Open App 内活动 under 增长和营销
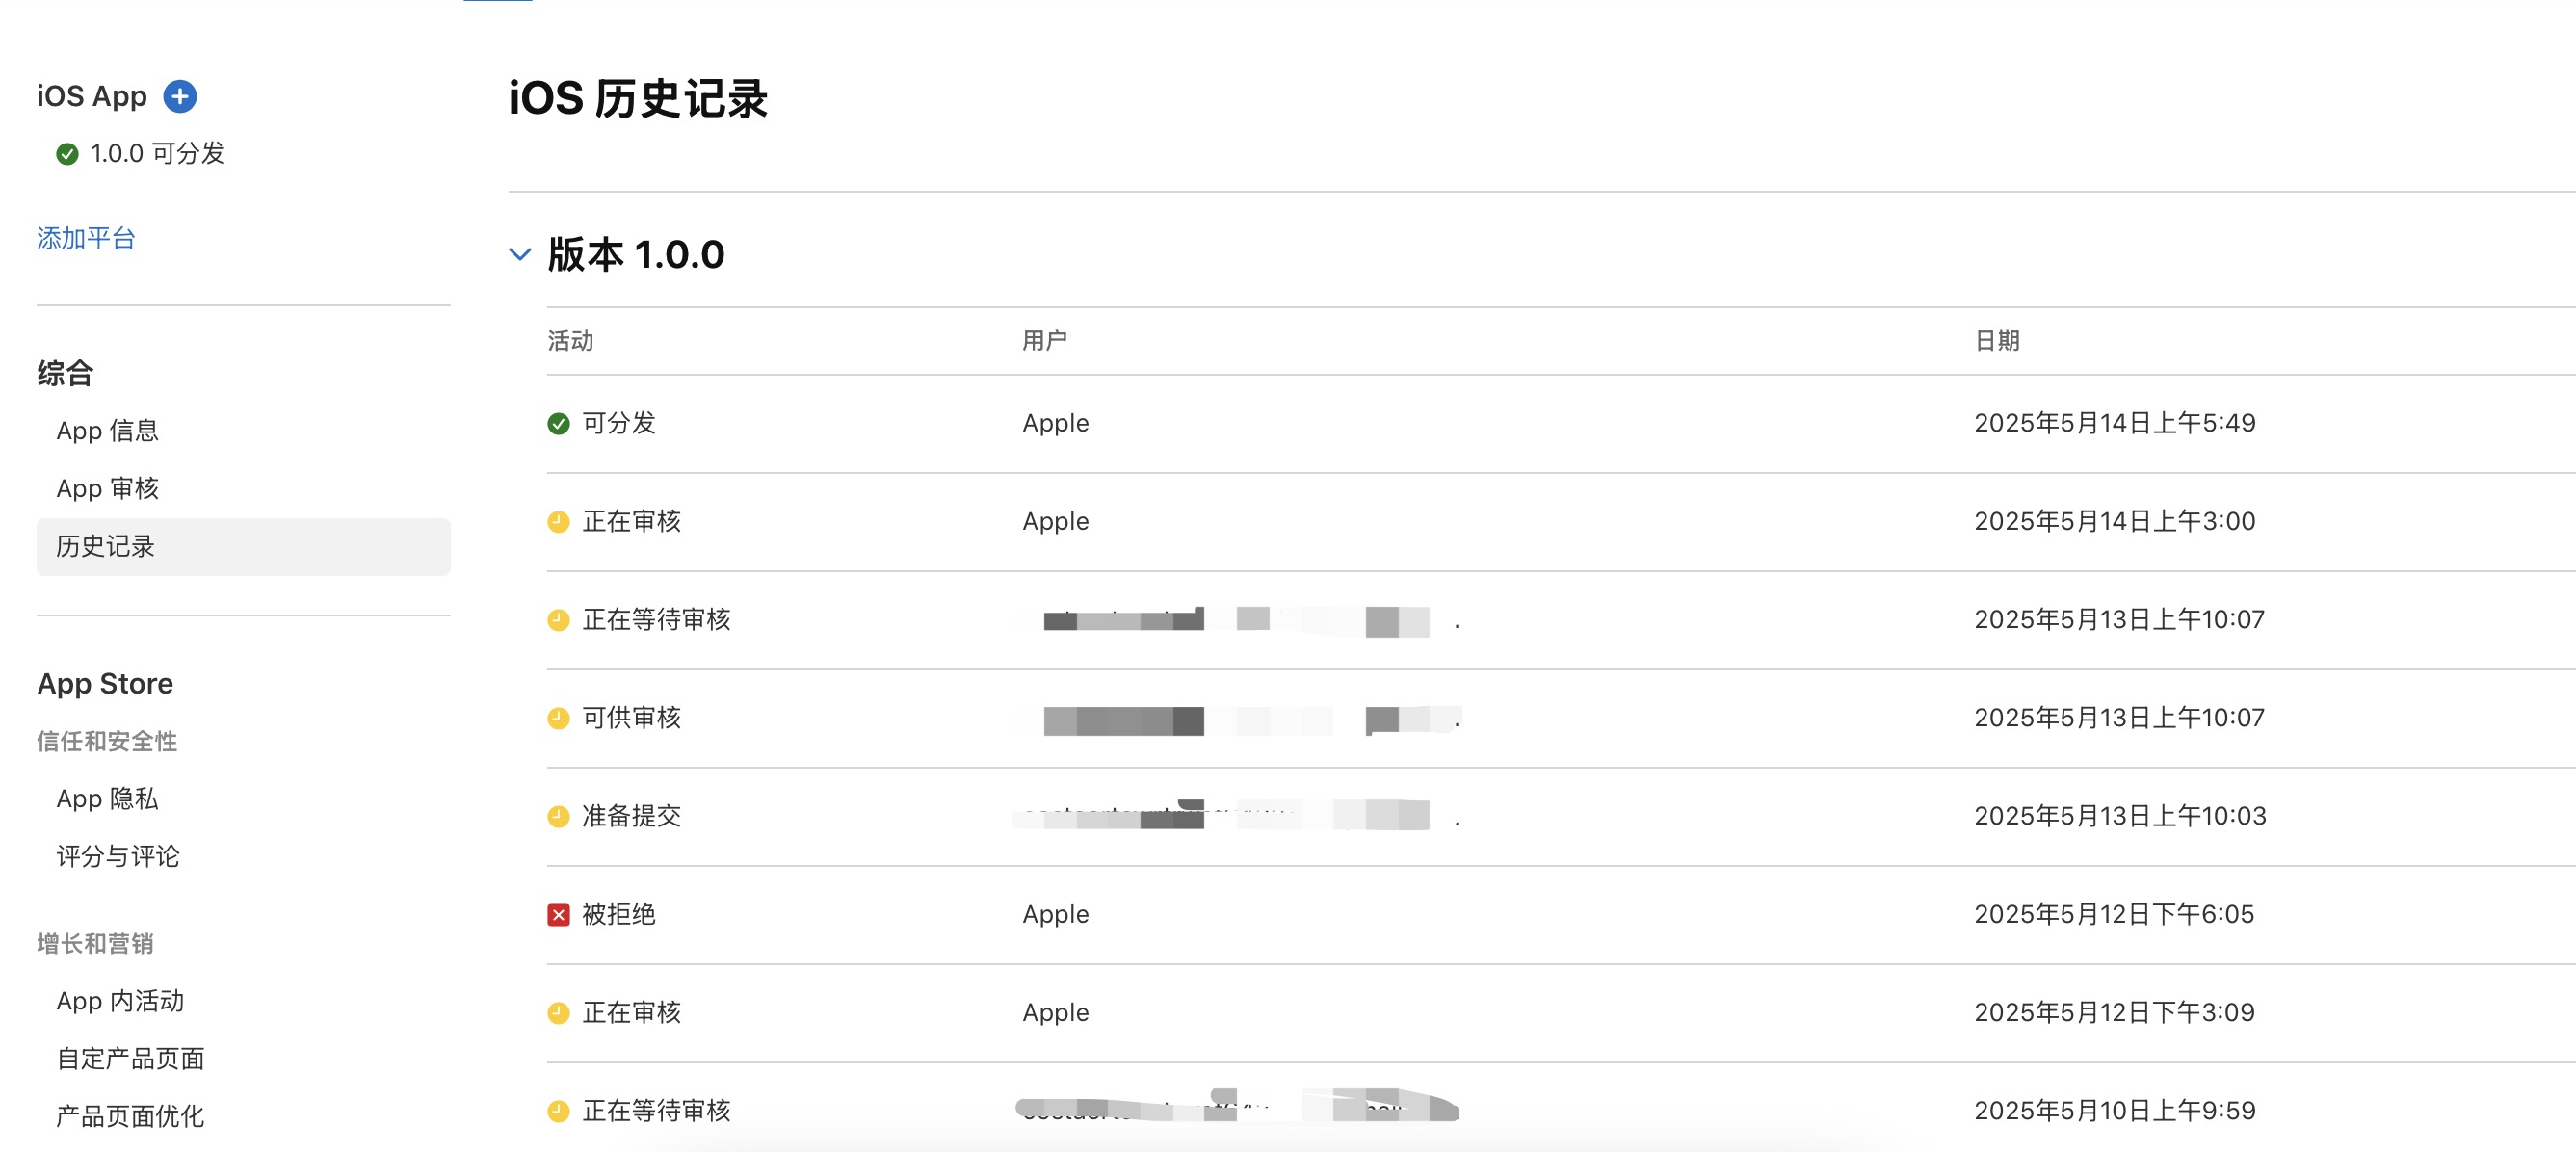The height and width of the screenshot is (1152, 2576). (x=119, y=1001)
